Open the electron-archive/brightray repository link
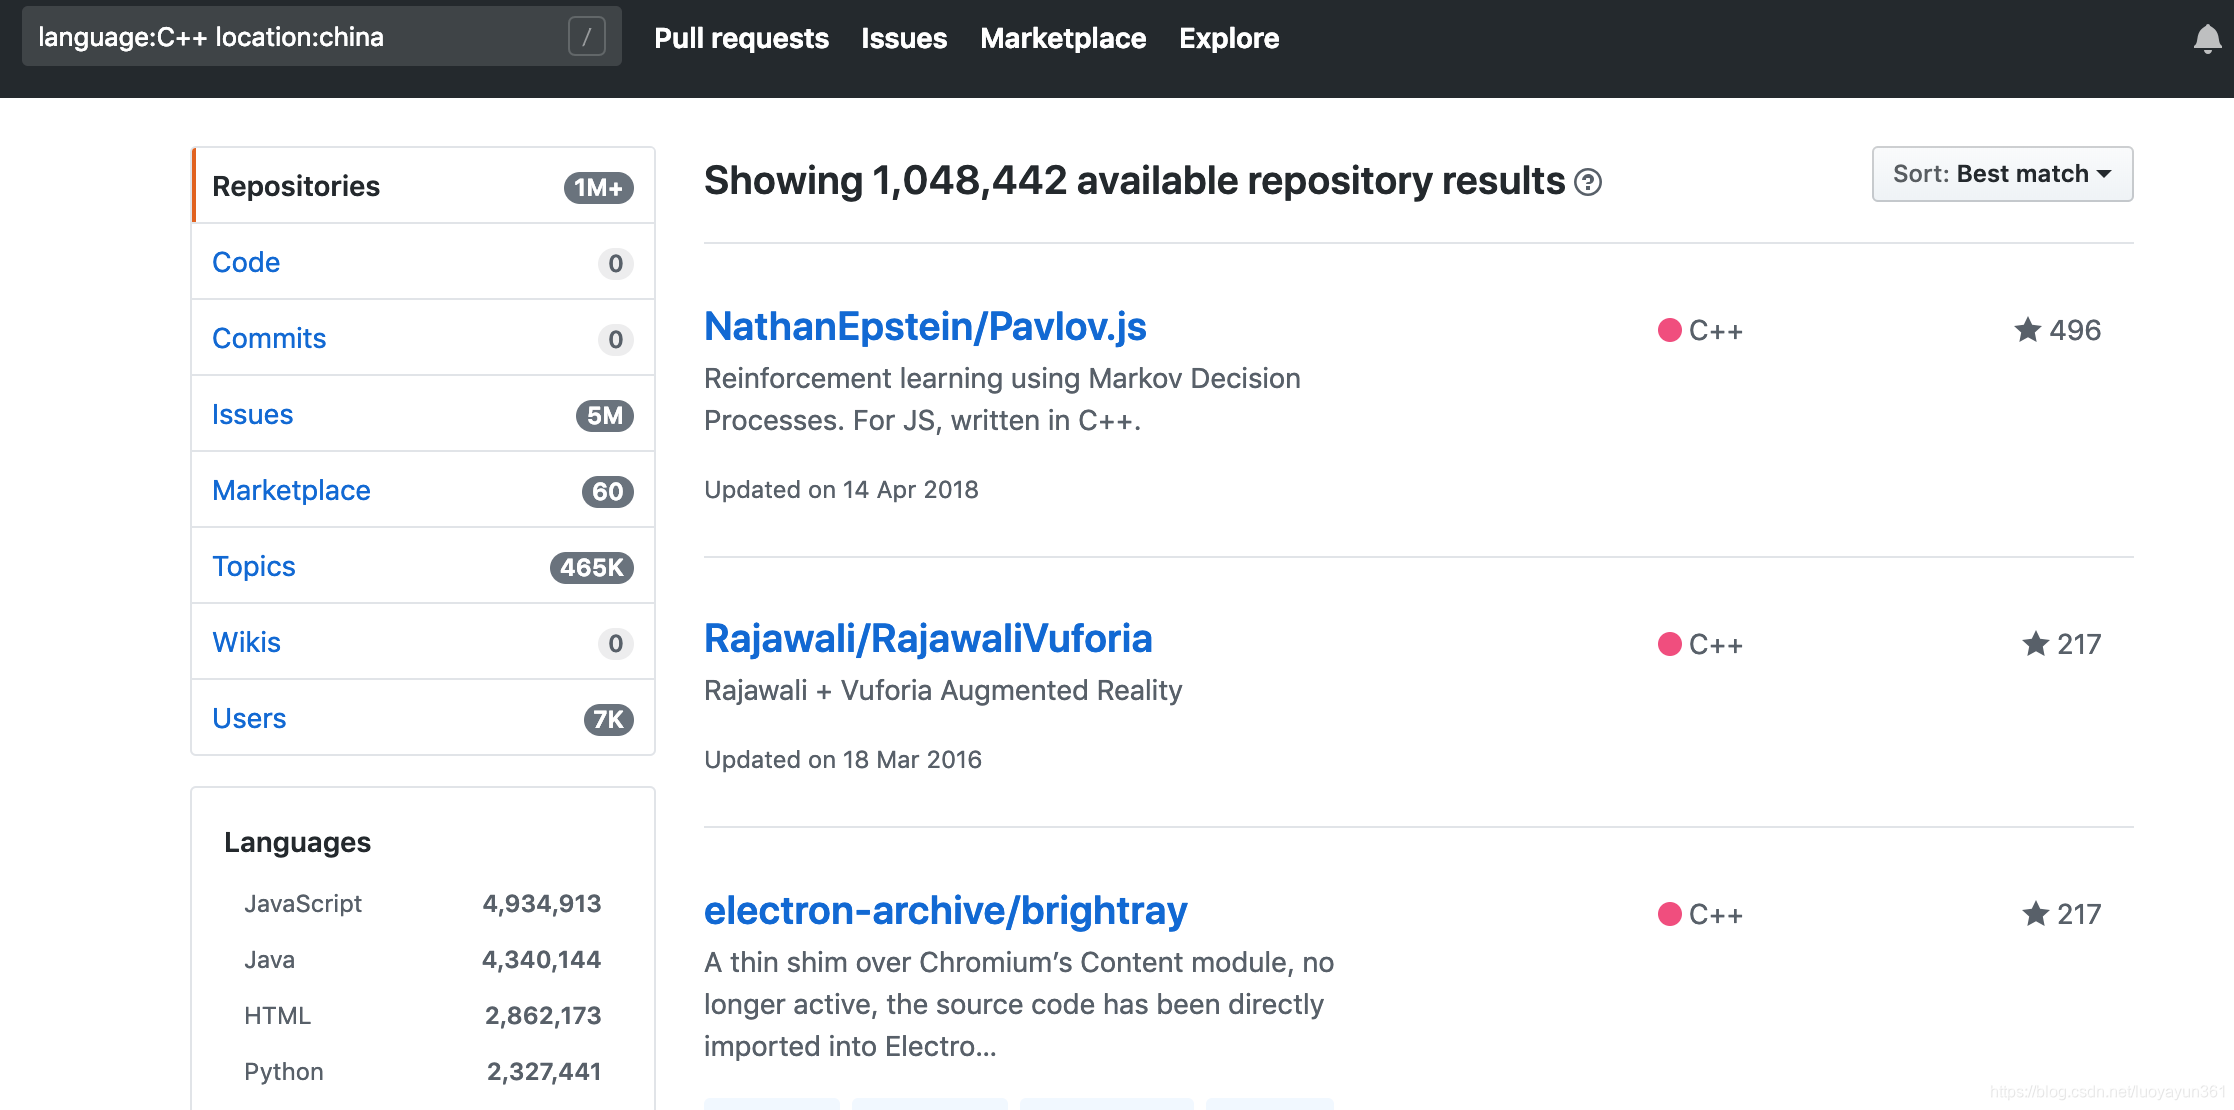 pyautogui.click(x=945, y=911)
